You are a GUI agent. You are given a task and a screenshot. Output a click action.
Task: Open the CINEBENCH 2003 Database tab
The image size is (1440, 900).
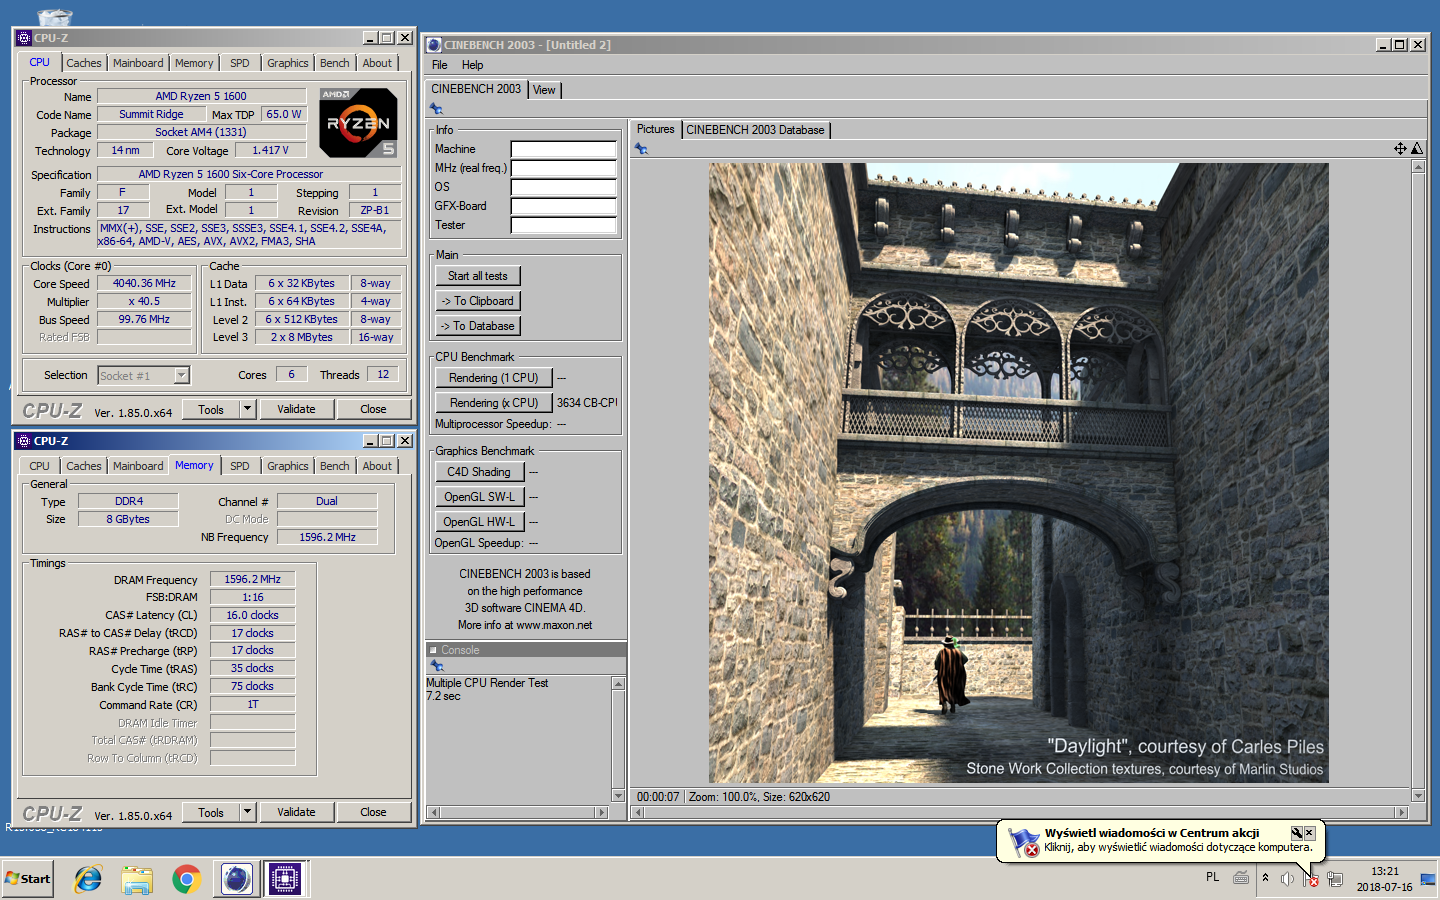755,130
